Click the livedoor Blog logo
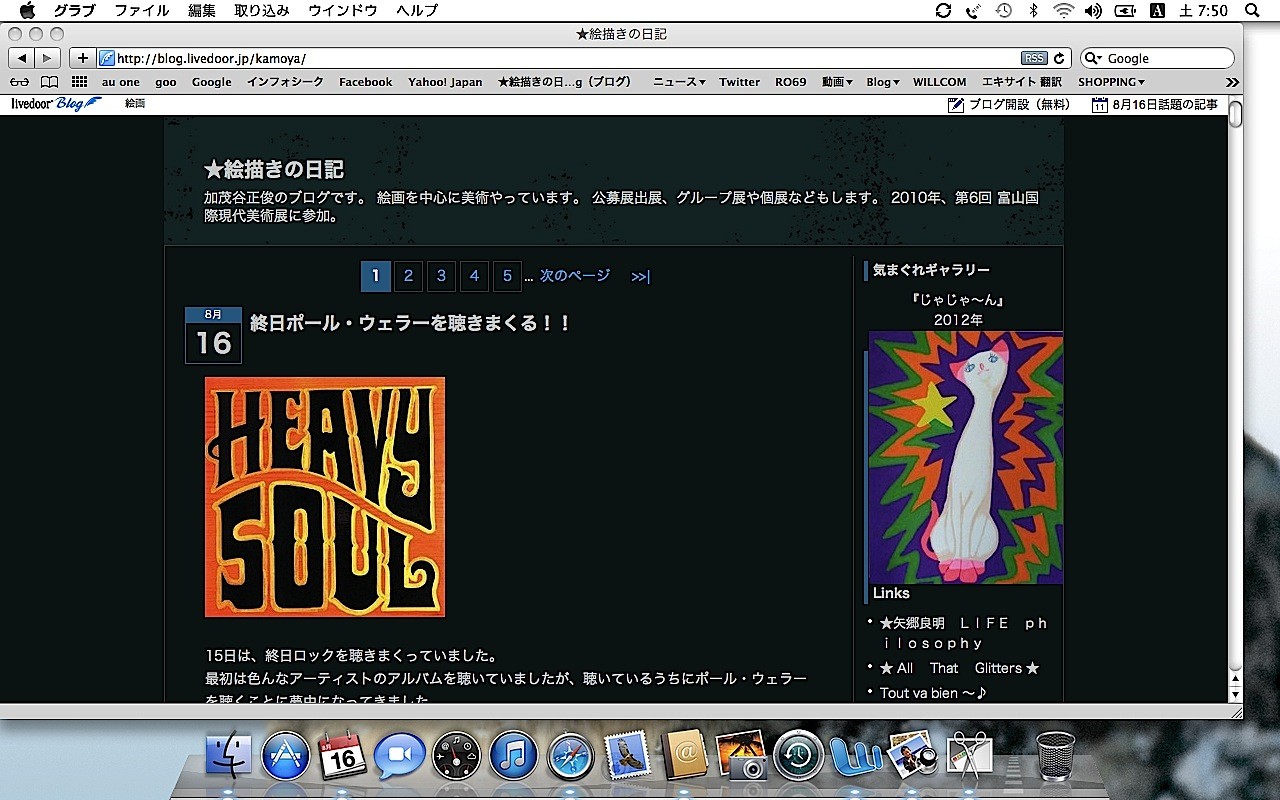1280x800 pixels. point(56,103)
